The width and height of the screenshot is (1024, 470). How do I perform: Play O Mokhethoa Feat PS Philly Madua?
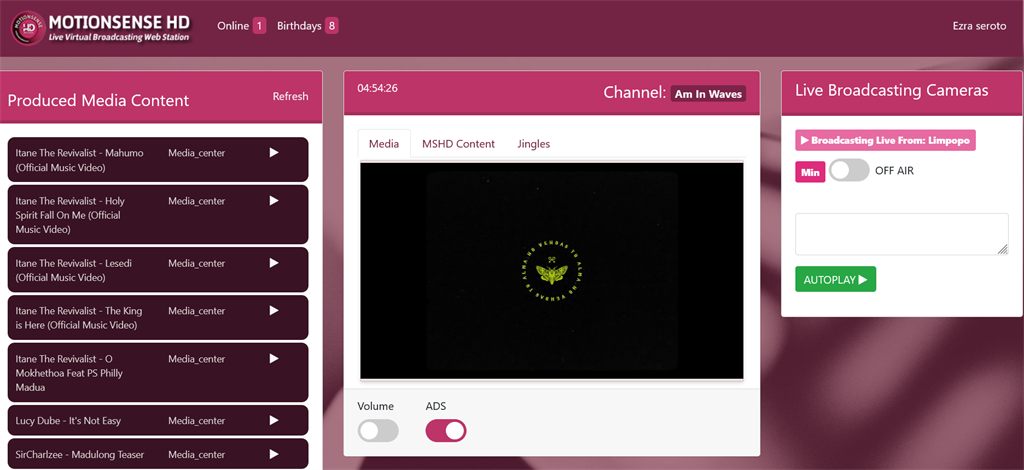click(274, 359)
